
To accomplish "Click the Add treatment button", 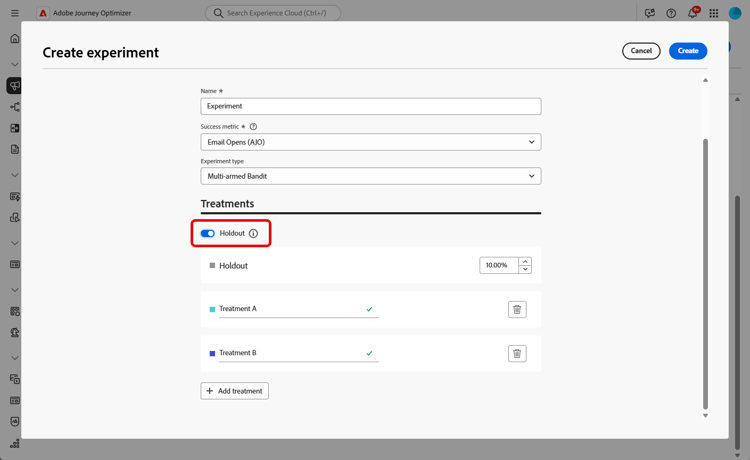I will coord(235,391).
